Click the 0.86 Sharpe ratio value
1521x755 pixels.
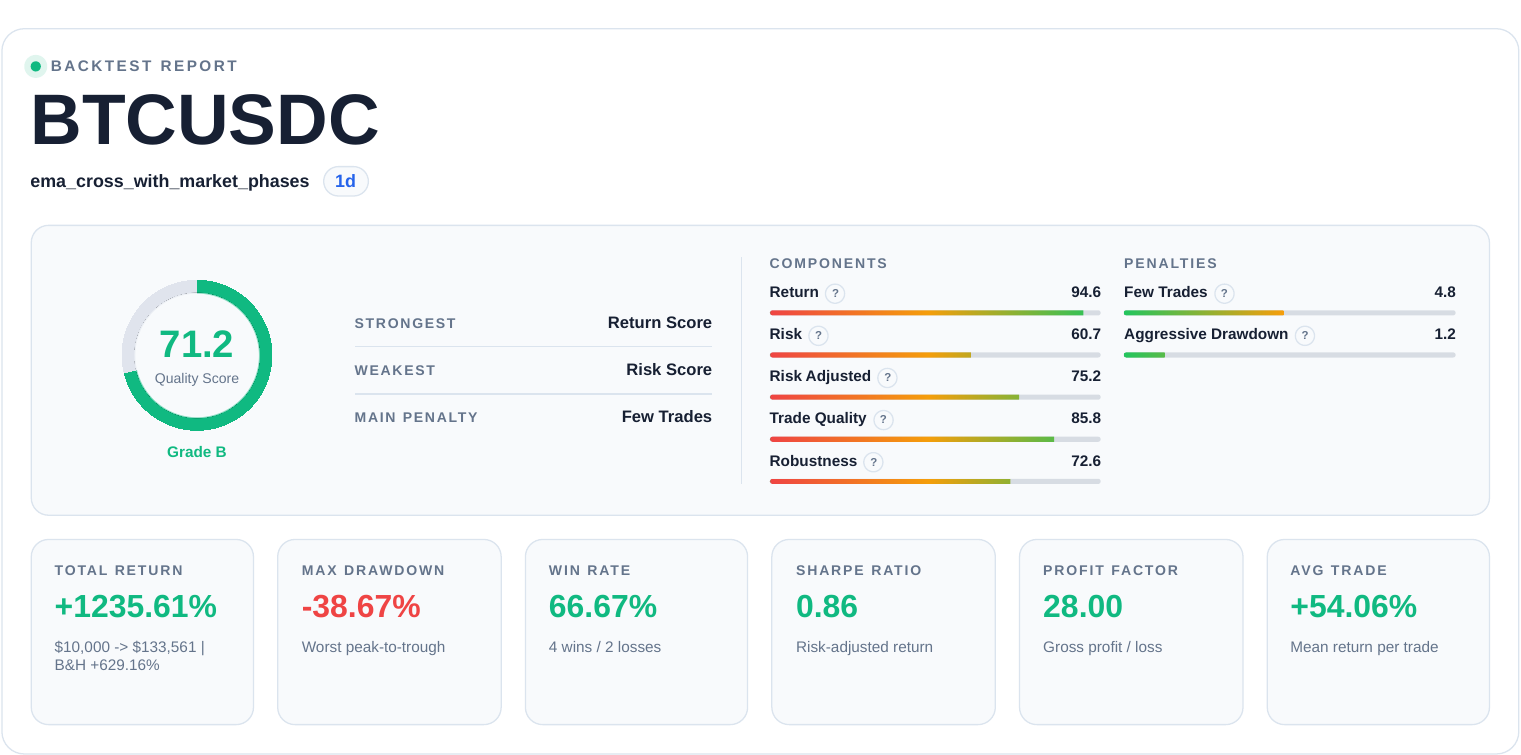827,607
